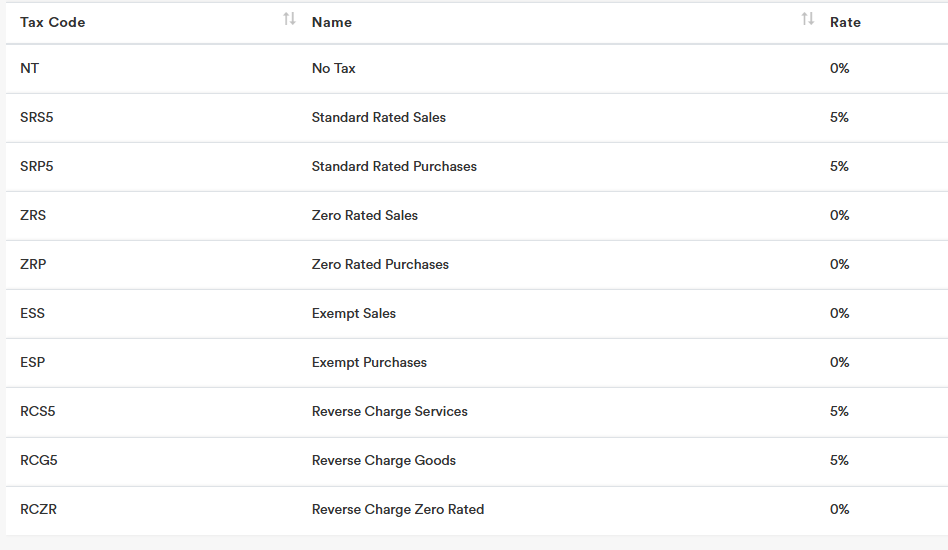Click the Exempt Purchases name

tap(369, 363)
